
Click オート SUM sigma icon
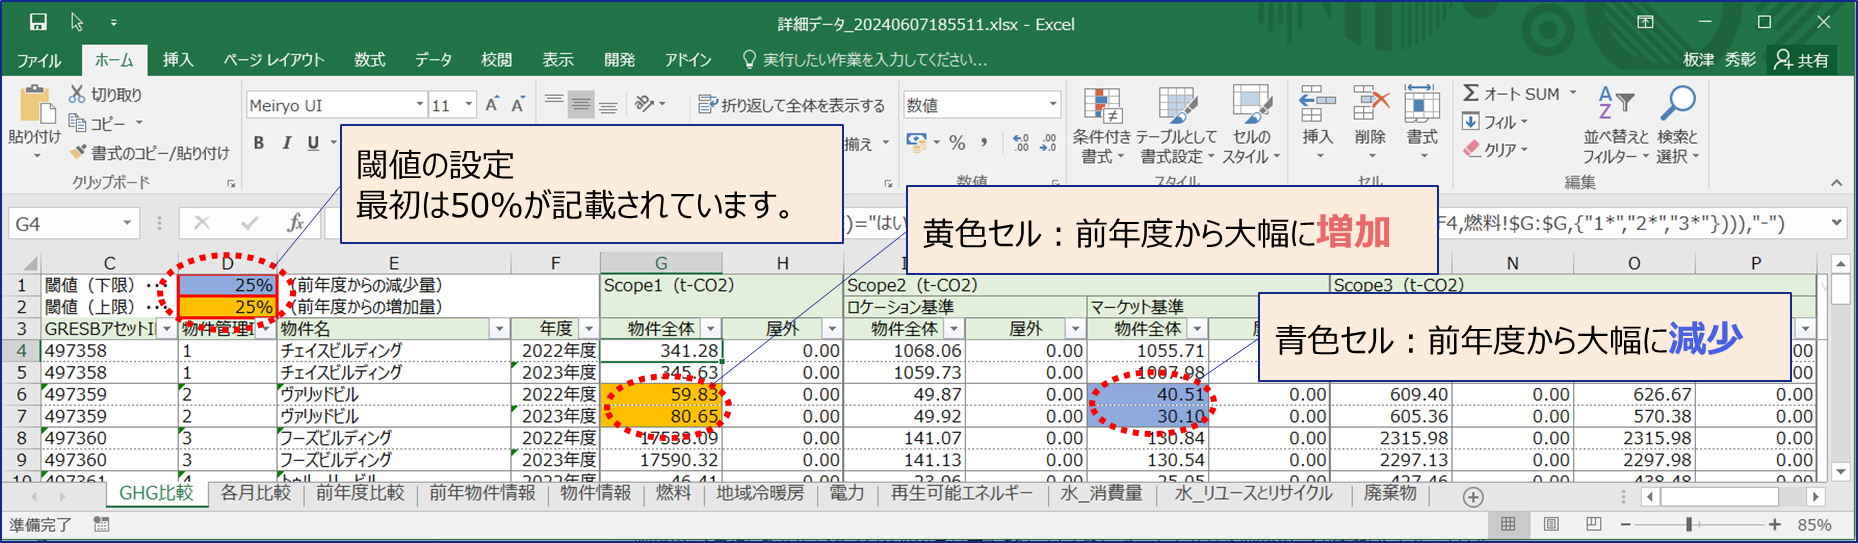pyautogui.click(x=1471, y=93)
